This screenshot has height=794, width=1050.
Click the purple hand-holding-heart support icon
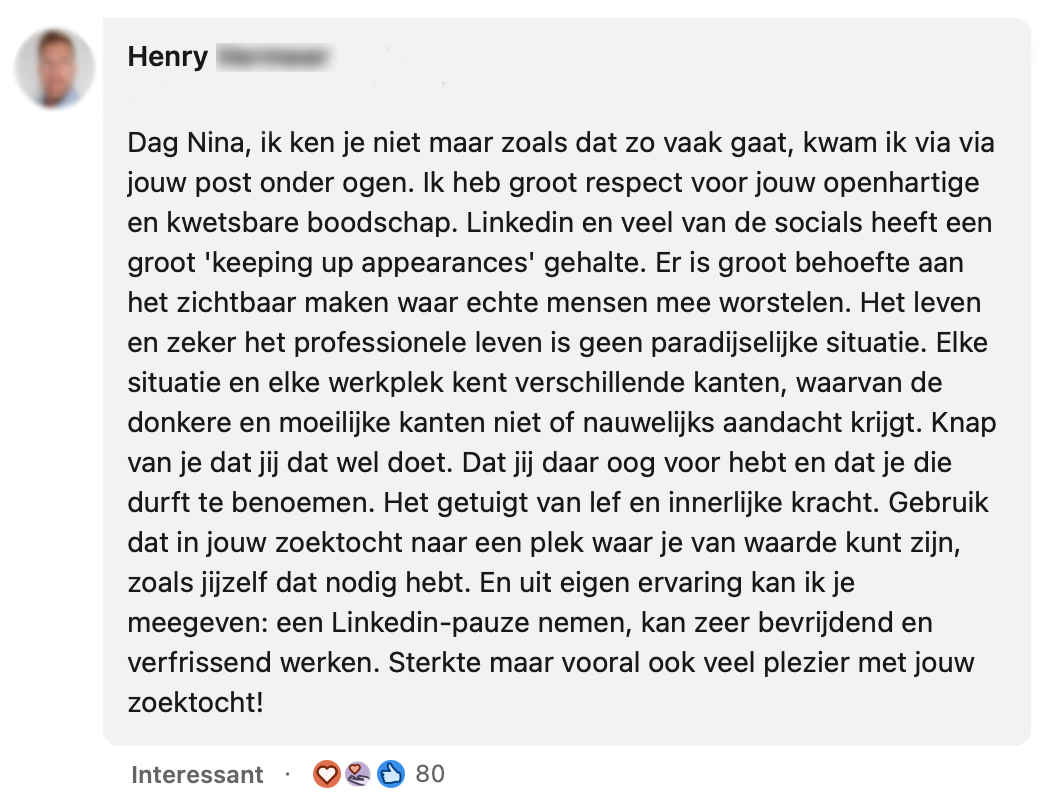(357, 773)
